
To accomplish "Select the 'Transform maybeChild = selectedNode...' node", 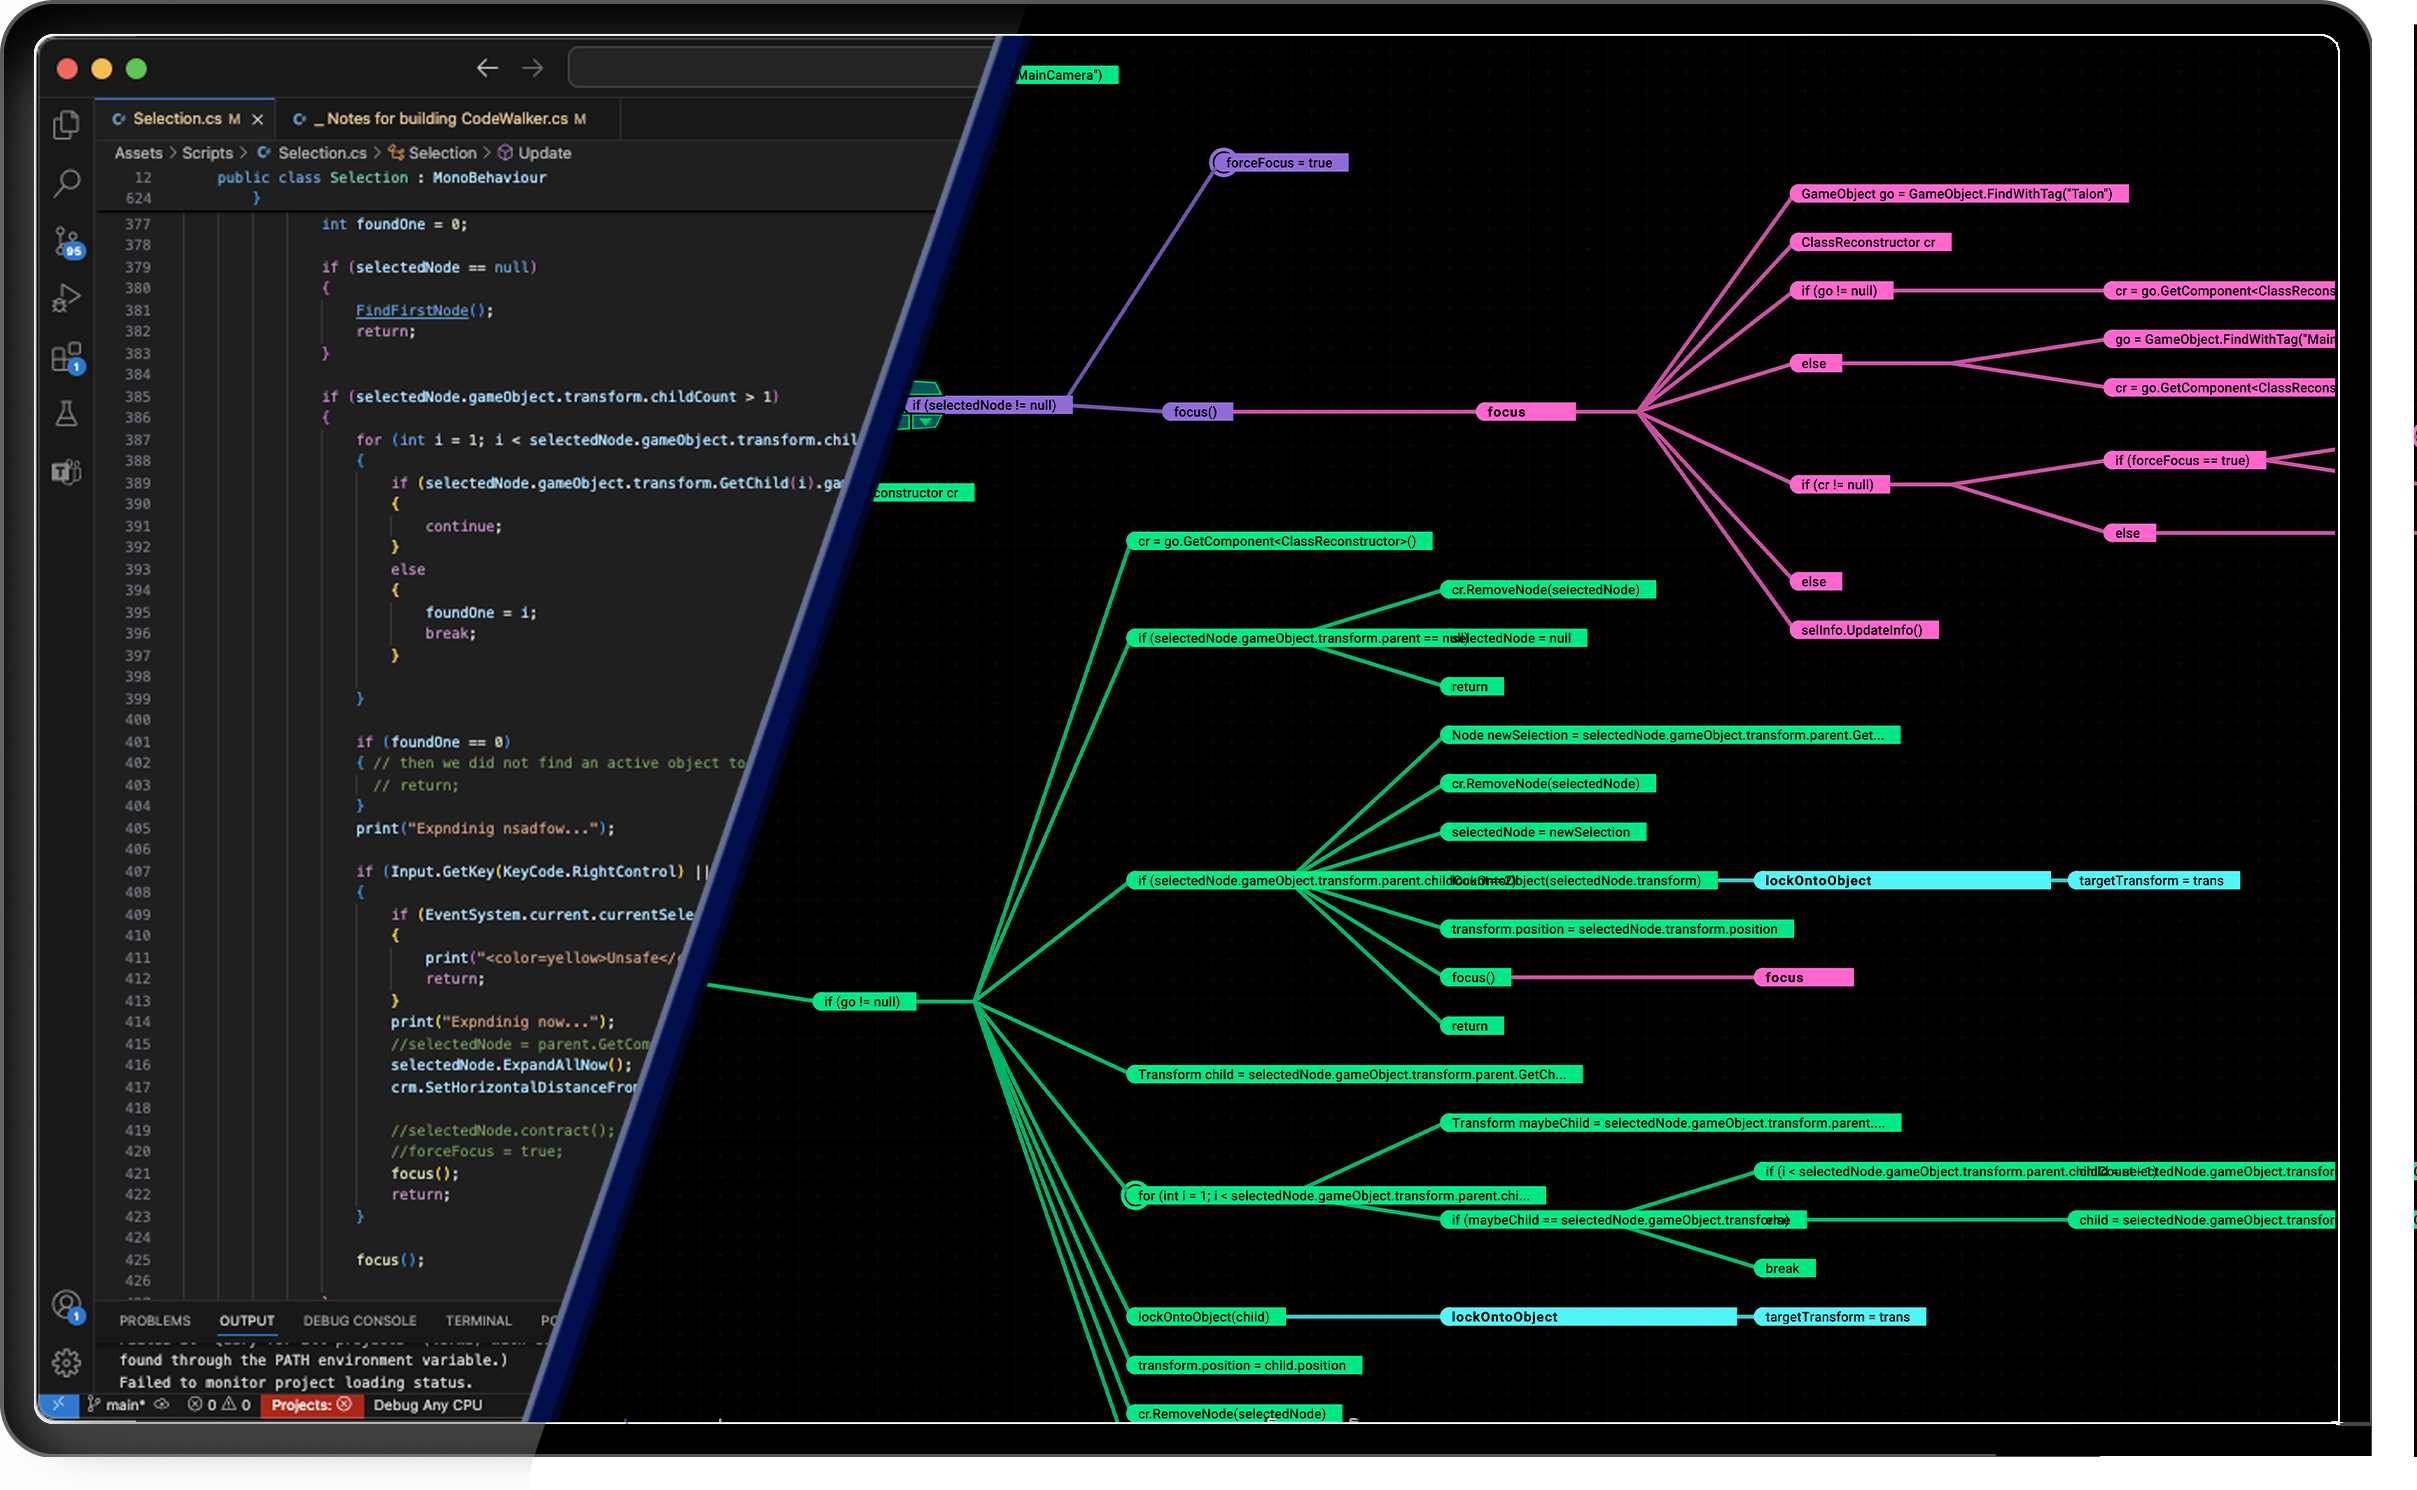I will click(1670, 1122).
